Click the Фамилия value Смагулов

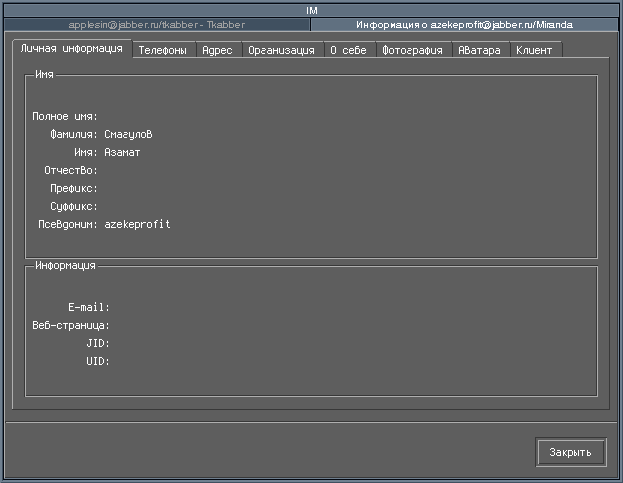pyautogui.click(x=128, y=134)
